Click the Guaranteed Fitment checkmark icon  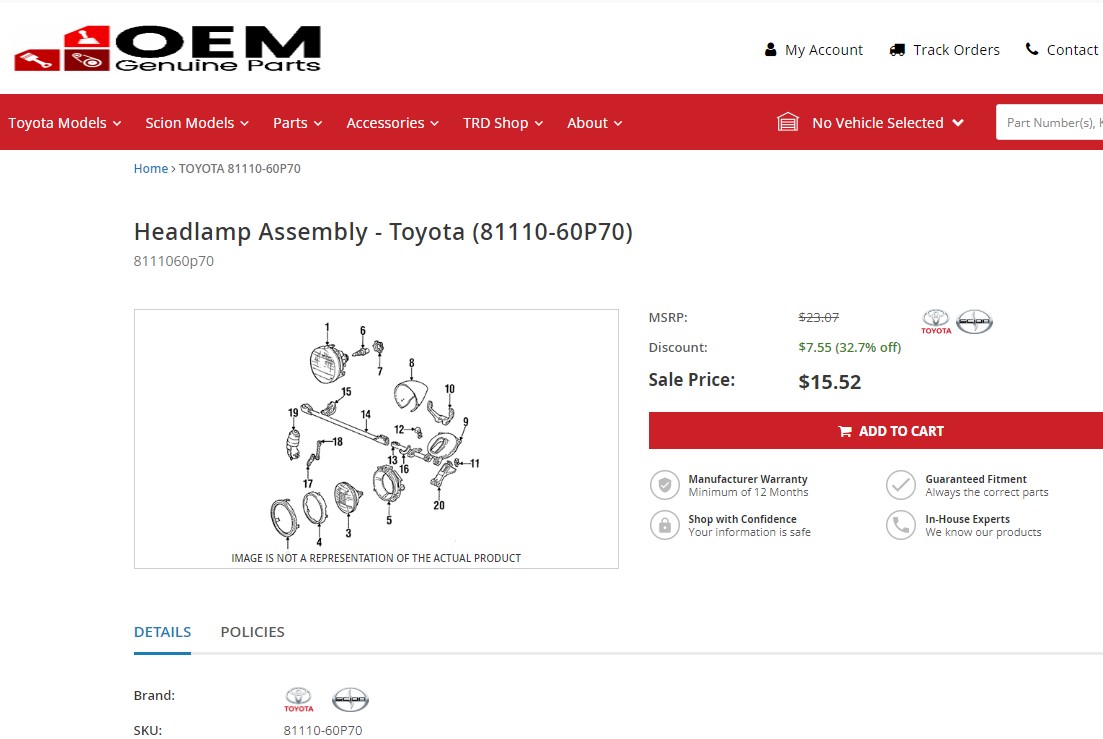click(x=901, y=486)
